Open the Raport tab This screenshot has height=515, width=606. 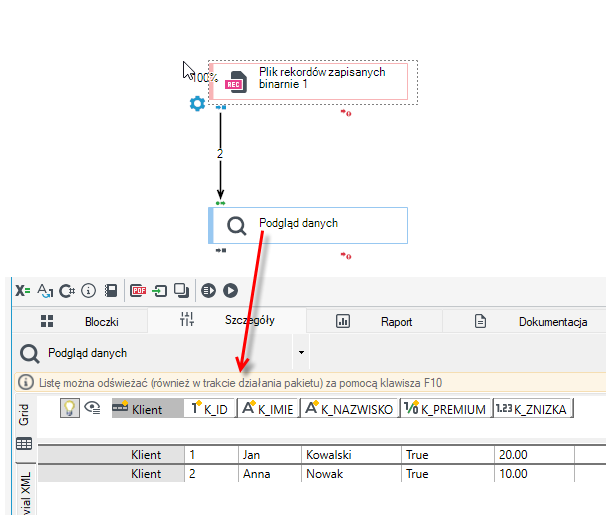(x=374, y=321)
